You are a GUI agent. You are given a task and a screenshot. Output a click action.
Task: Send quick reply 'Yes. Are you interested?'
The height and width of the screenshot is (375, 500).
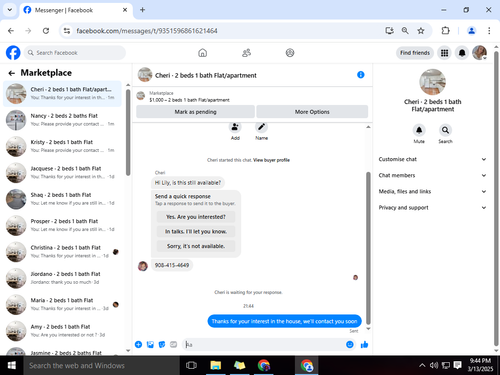tap(196, 217)
